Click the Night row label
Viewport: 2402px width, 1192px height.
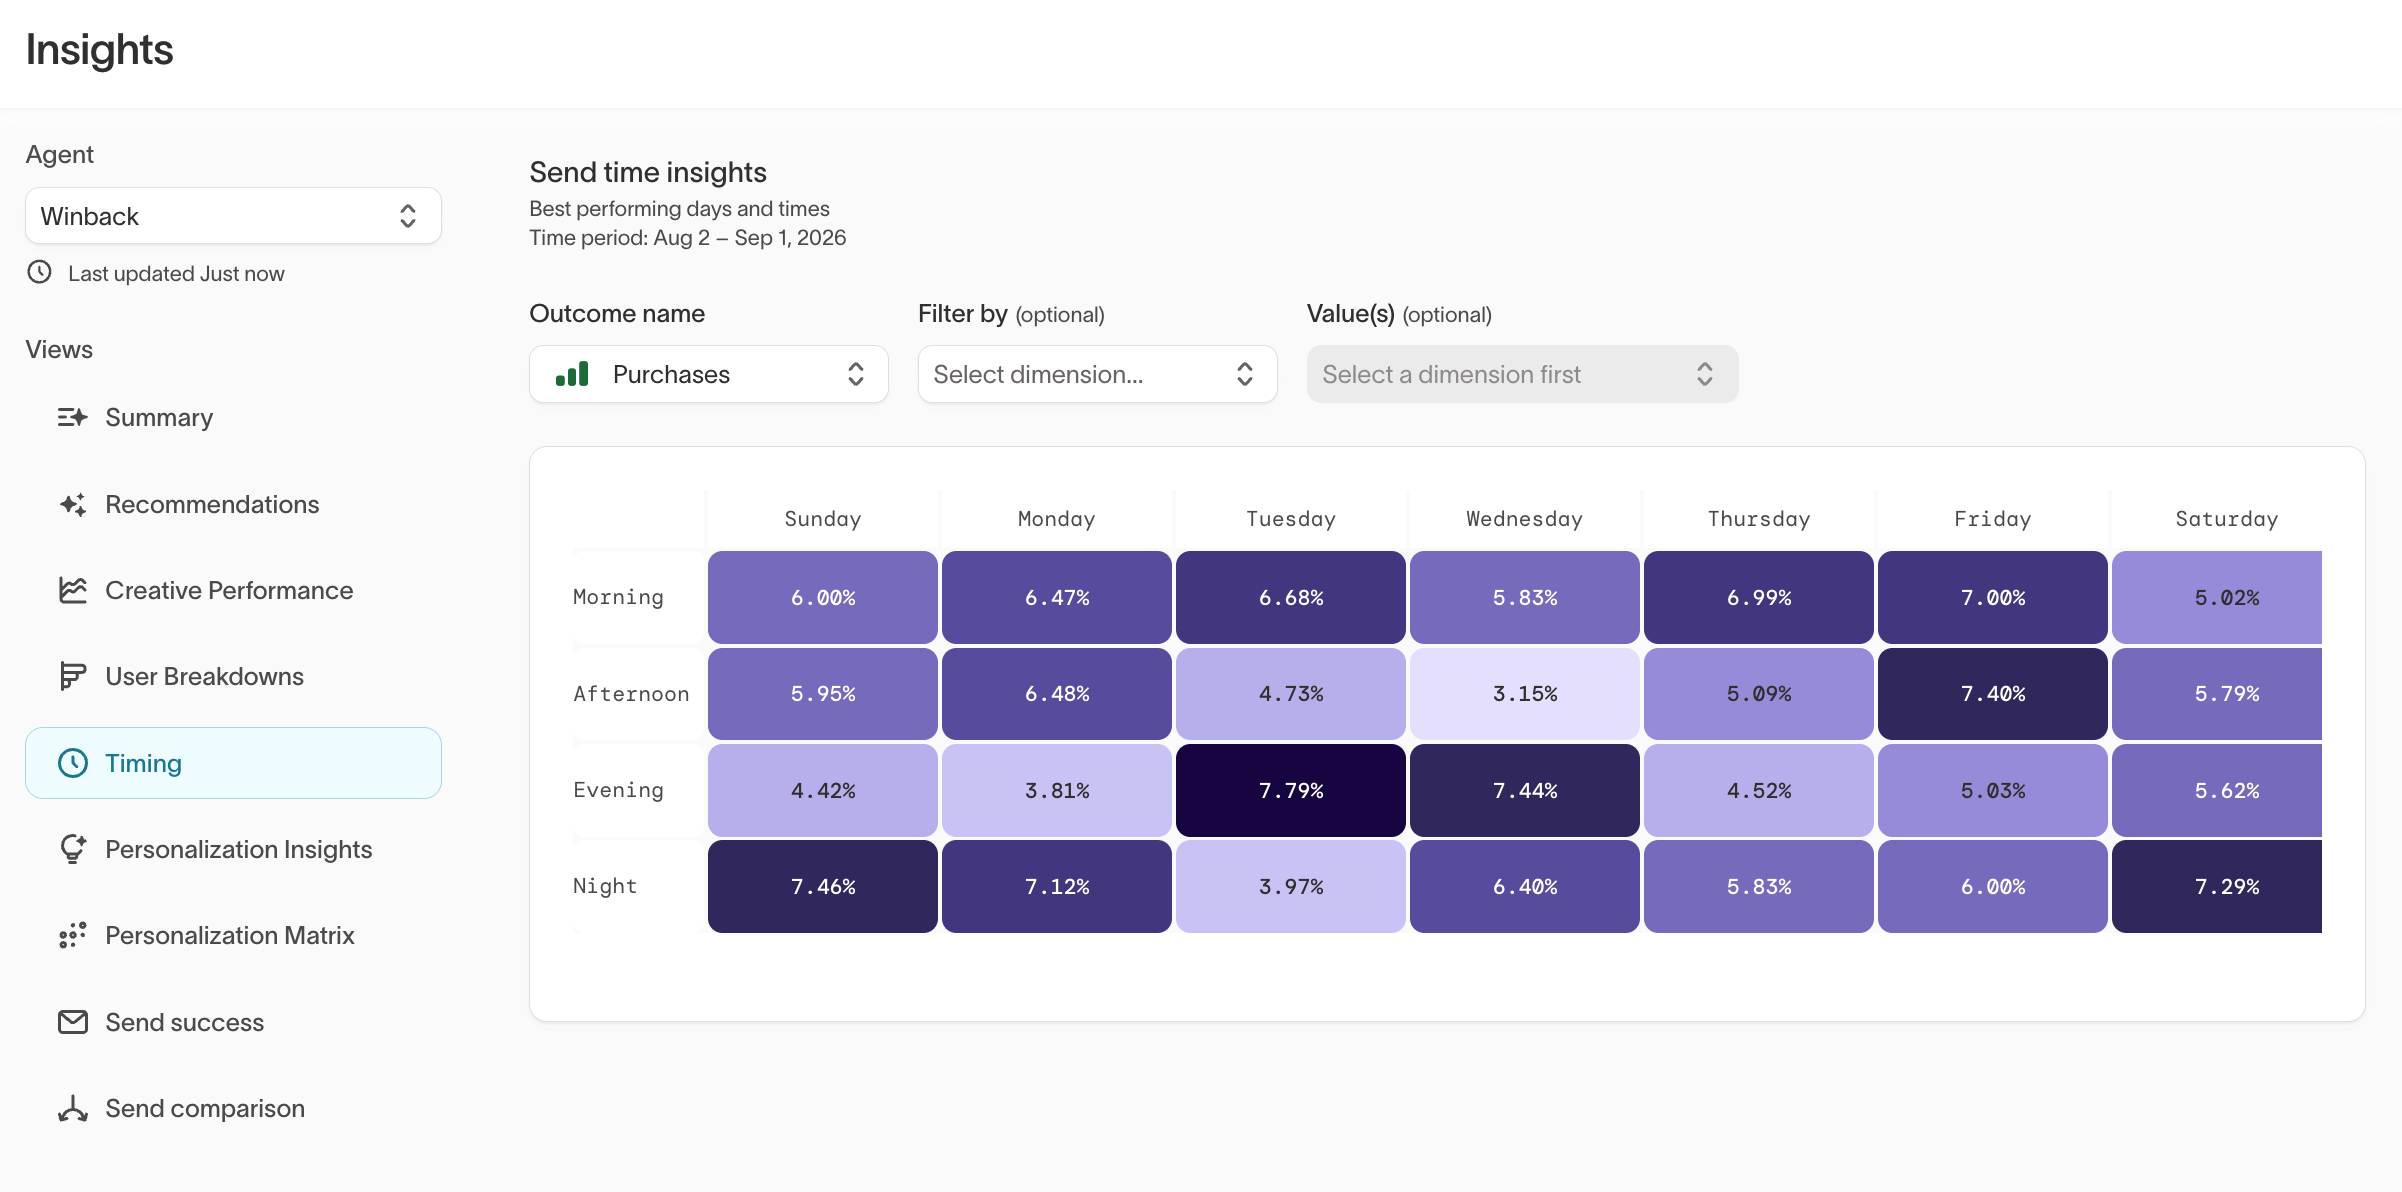click(604, 886)
